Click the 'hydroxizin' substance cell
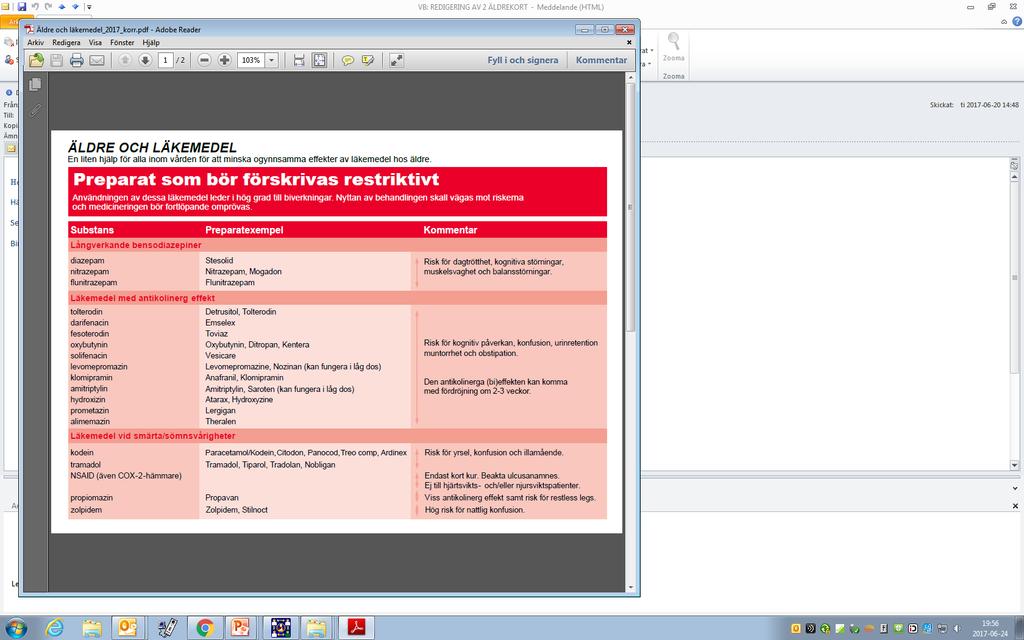Screen dimensions: 1024x640 point(89,400)
